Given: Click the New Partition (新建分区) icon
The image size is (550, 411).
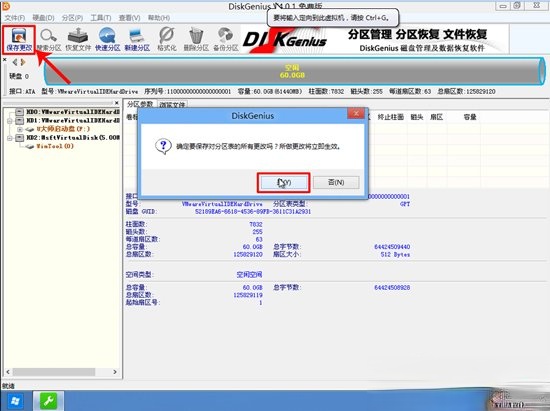Looking at the screenshot, I should point(137,40).
